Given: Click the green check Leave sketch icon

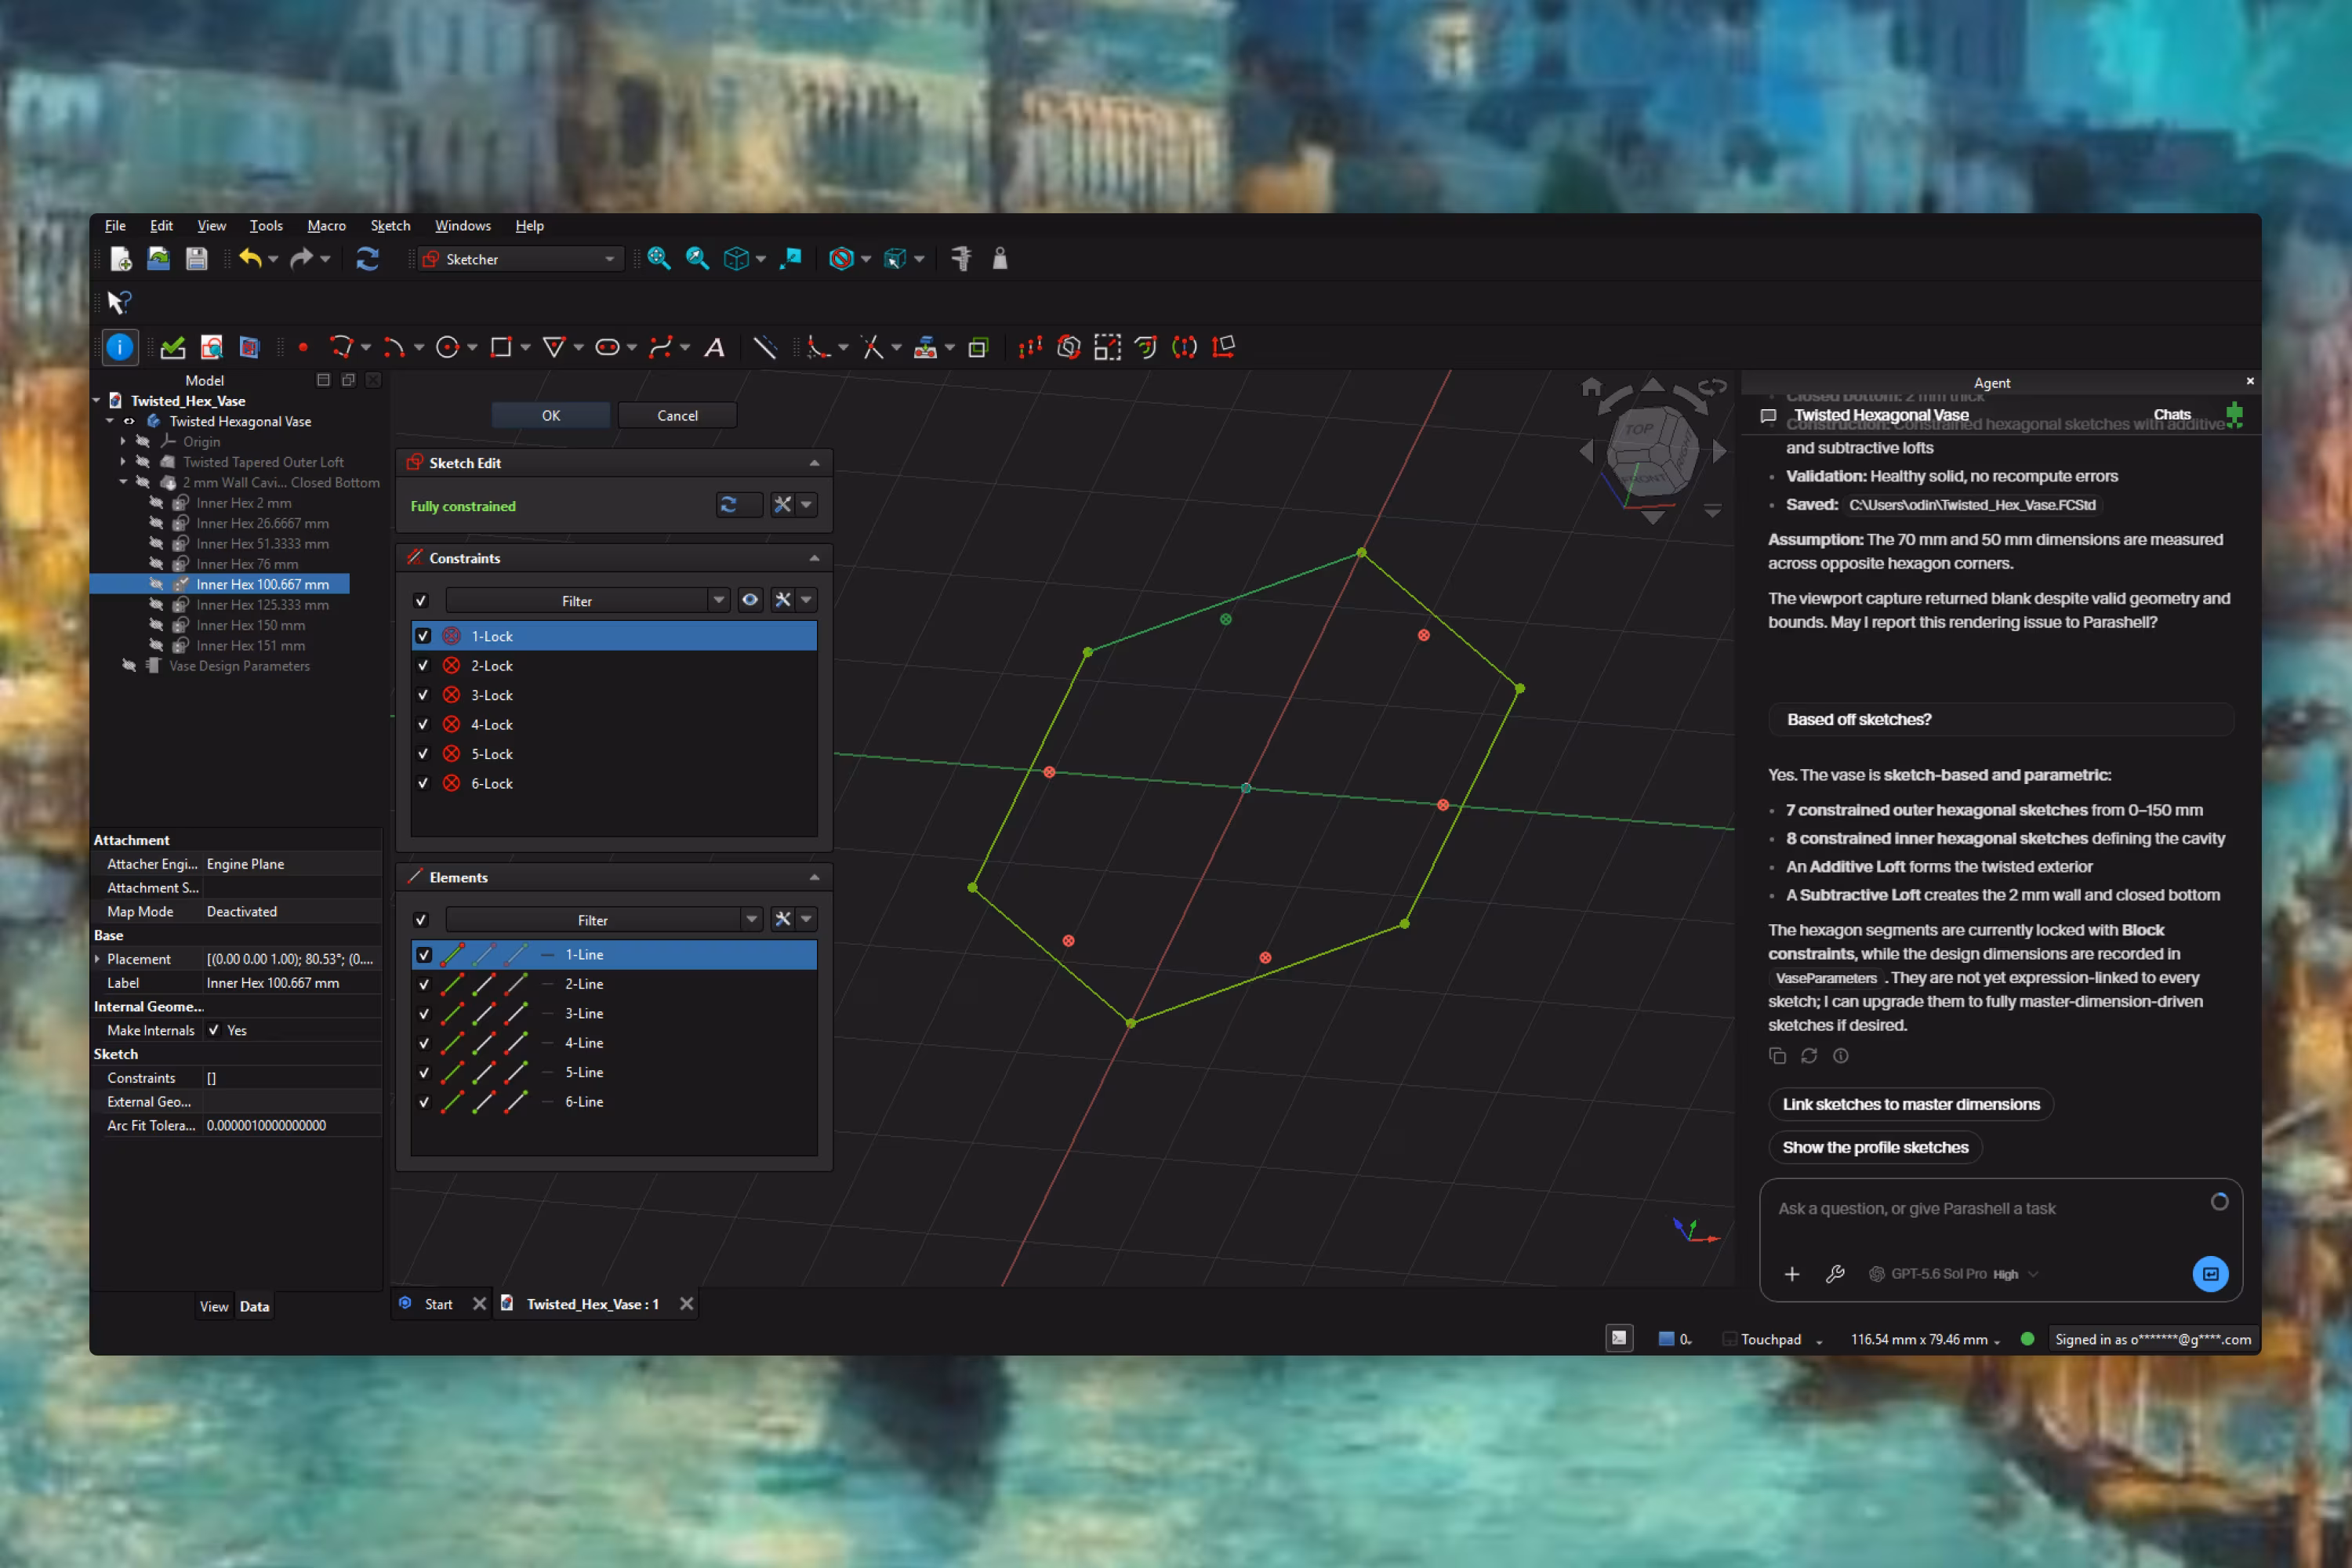Looking at the screenshot, I should 173,347.
